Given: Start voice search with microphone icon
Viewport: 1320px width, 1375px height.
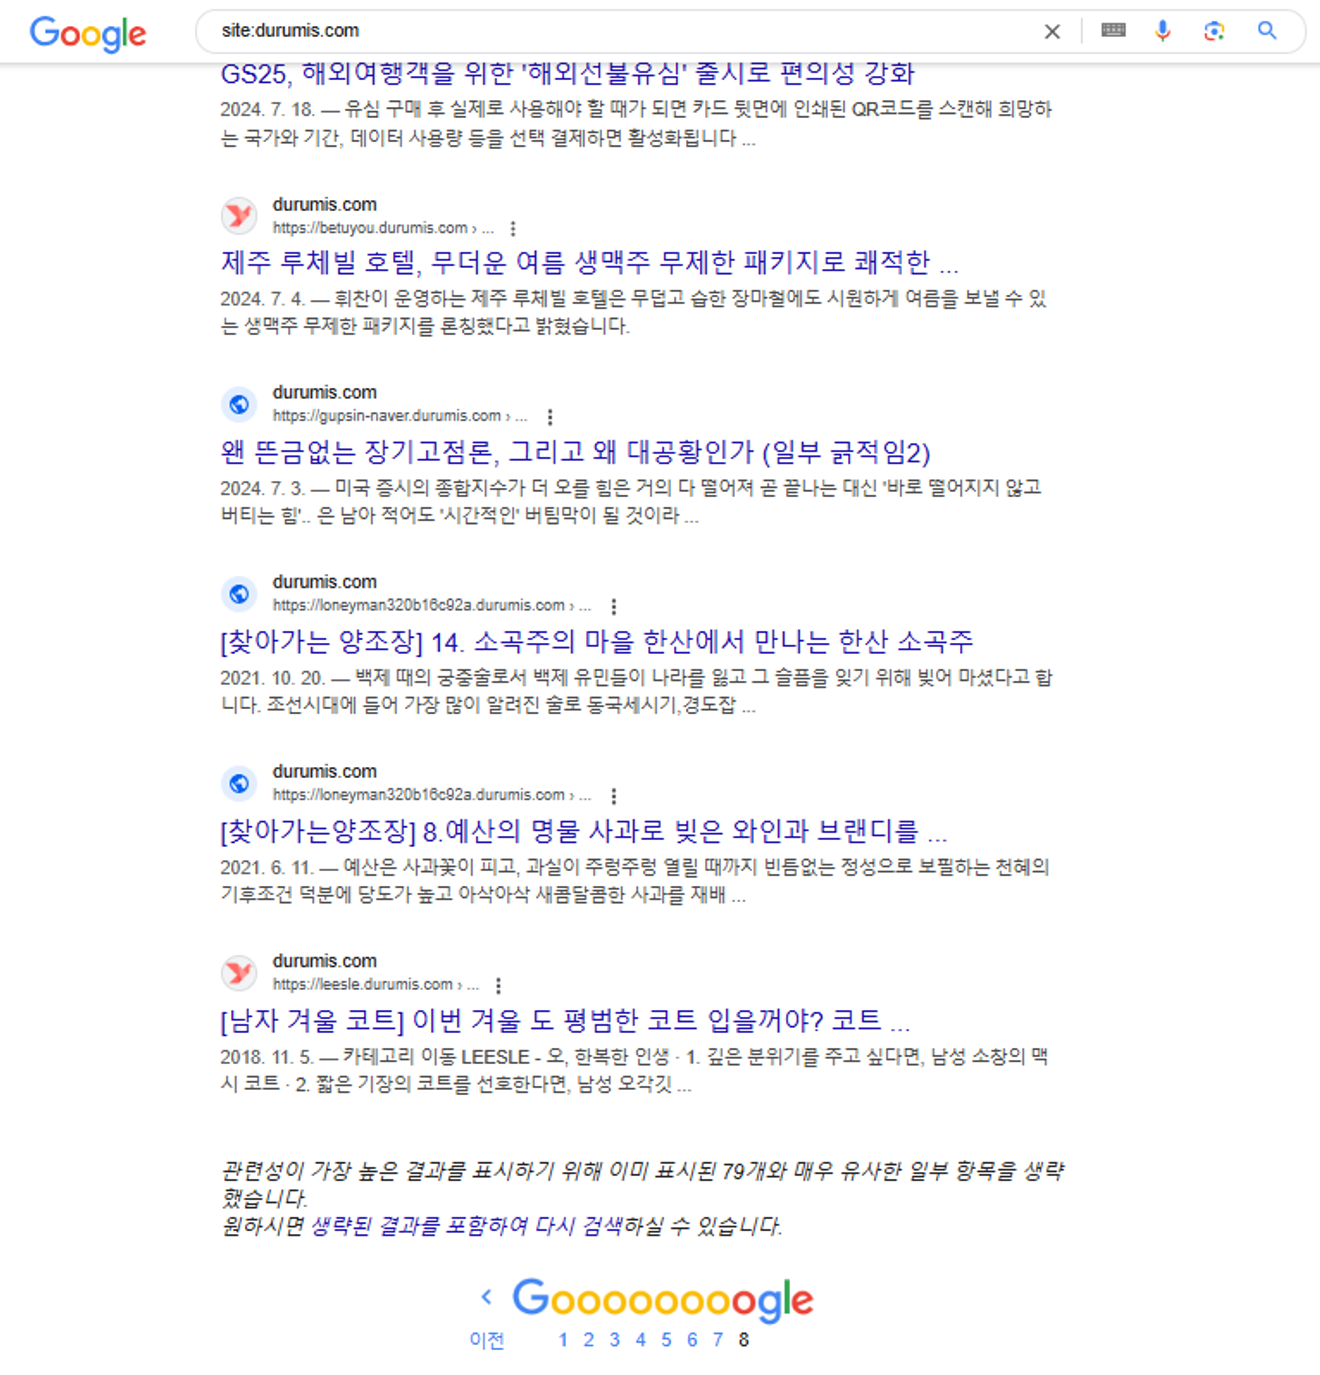Looking at the screenshot, I should (x=1162, y=31).
